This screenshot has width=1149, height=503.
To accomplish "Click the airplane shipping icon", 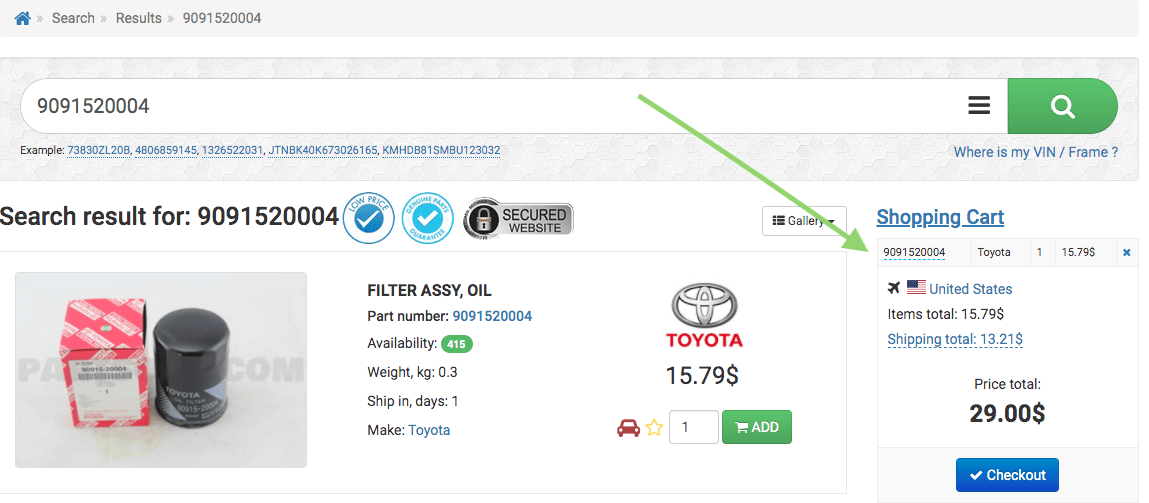I will pyautogui.click(x=893, y=287).
